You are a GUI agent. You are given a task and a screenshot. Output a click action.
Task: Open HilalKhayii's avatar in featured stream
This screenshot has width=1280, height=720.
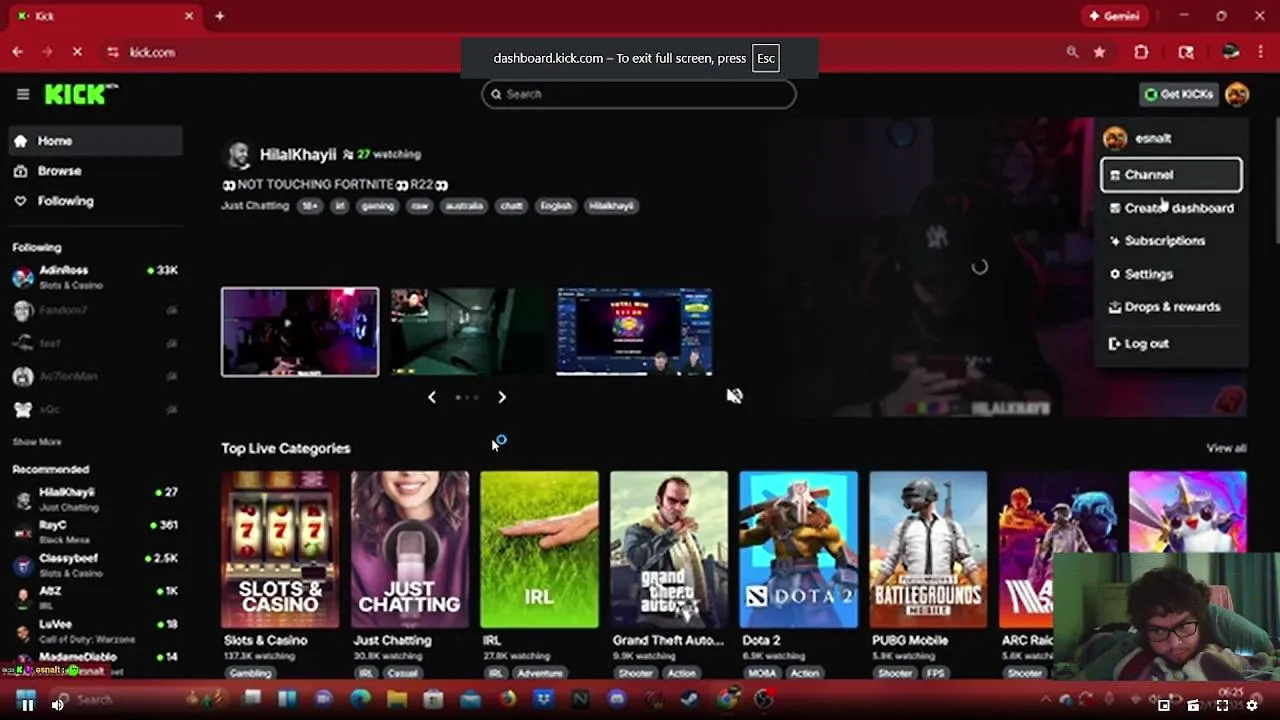tap(238, 154)
